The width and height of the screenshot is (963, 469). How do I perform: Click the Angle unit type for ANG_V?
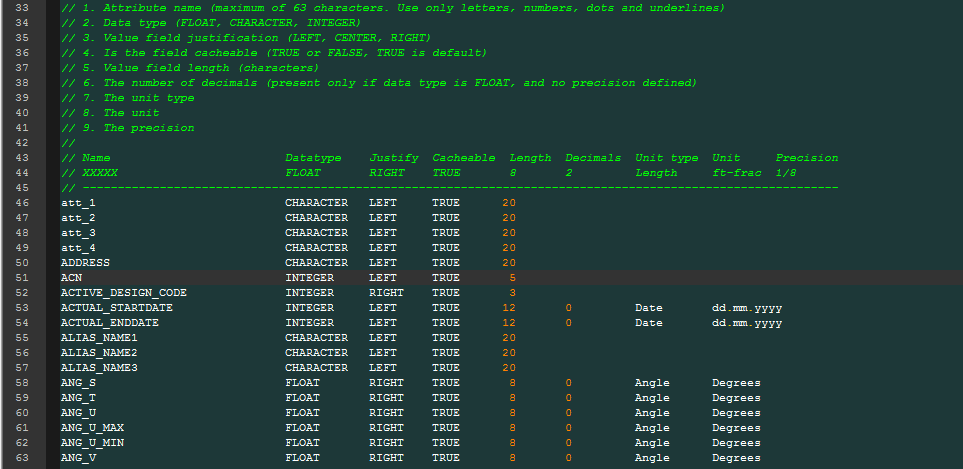[x=652, y=457]
